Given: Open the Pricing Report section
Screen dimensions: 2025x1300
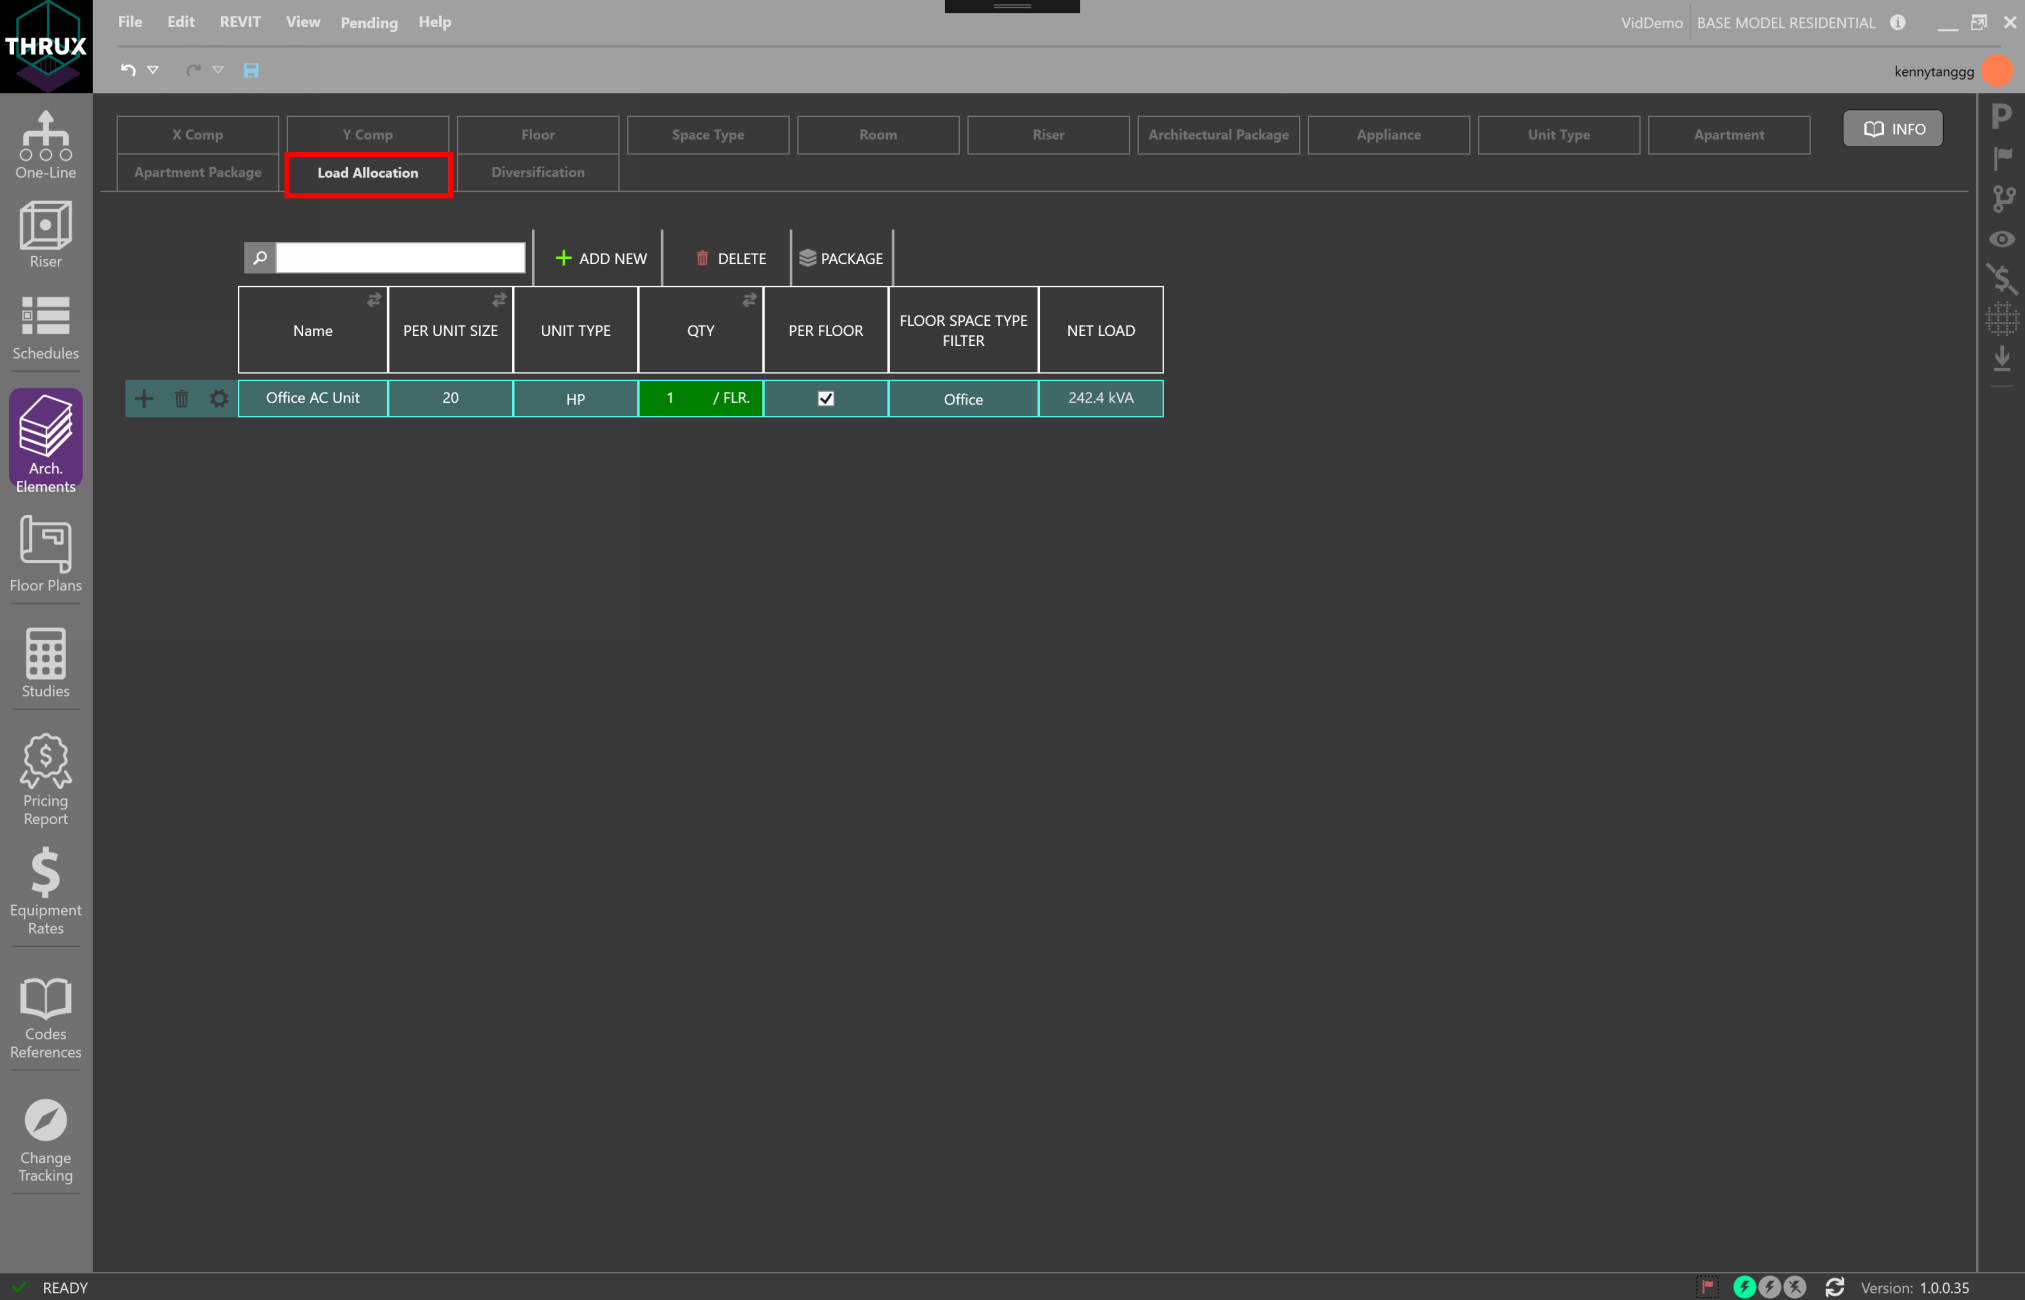Looking at the screenshot, I should coord(45,780).
